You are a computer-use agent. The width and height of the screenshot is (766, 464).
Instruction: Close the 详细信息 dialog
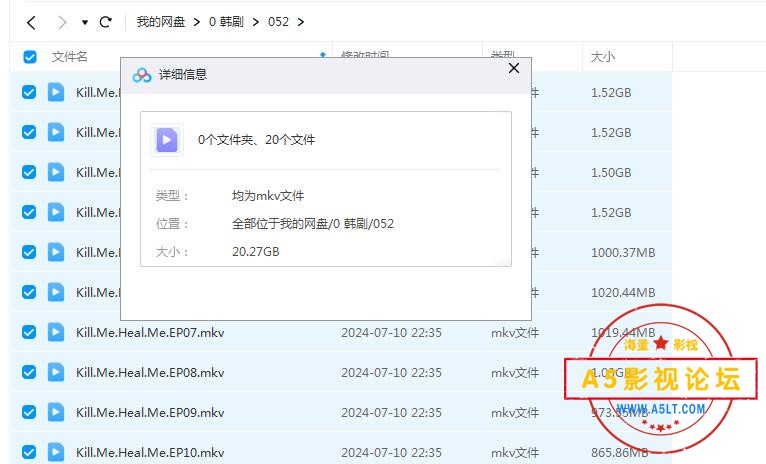pyautogui.click(x=514, y=68)
